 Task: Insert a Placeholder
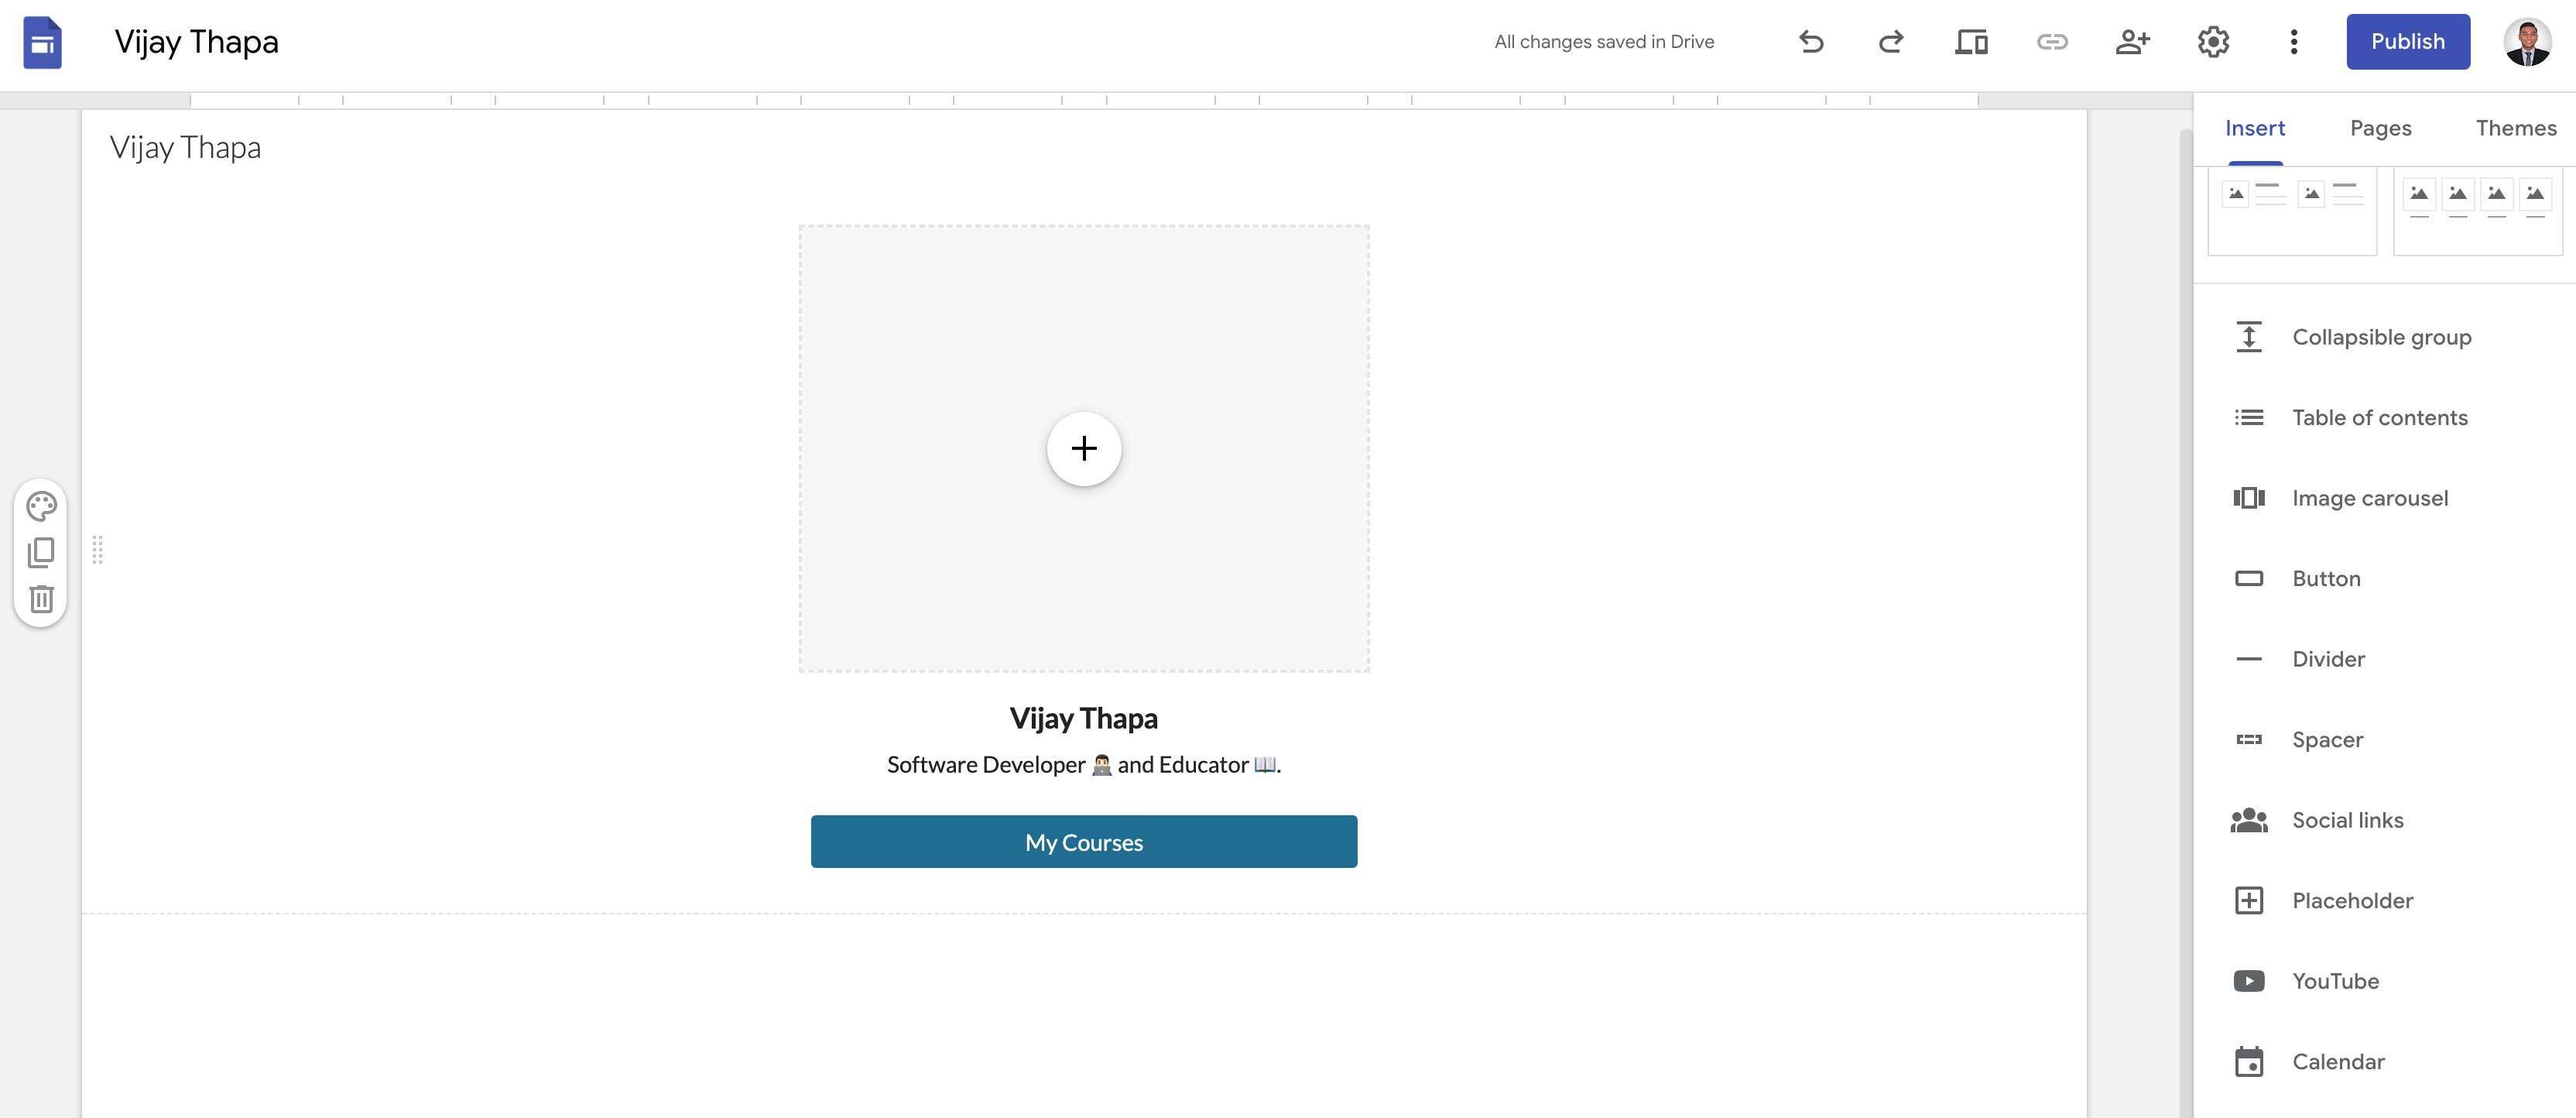click(2384, 900)
